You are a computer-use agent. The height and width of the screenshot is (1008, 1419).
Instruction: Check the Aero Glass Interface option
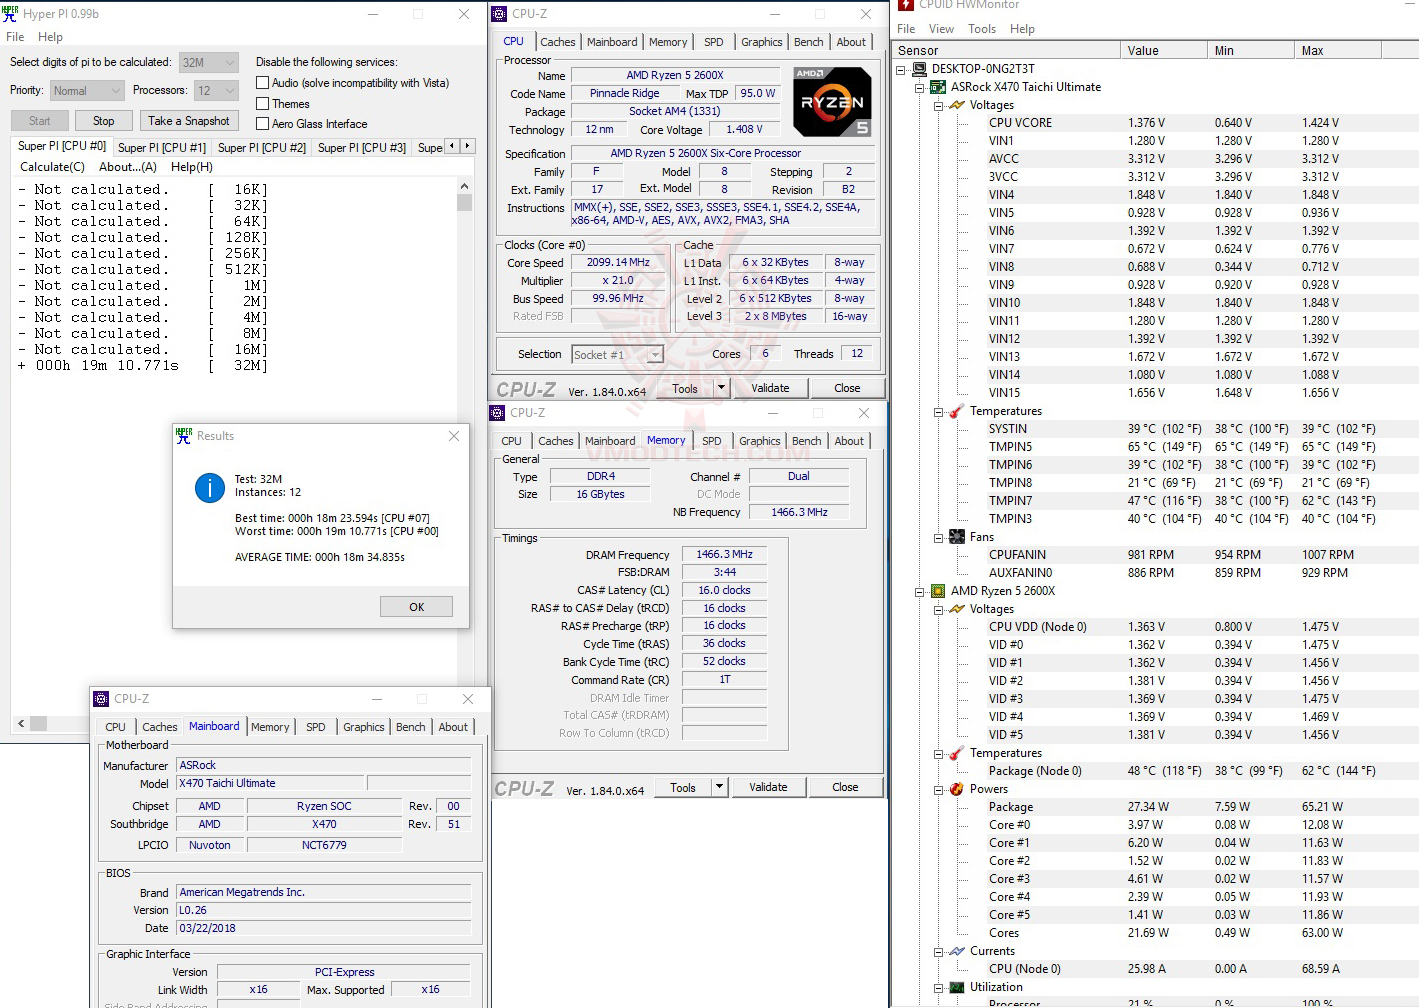pos(263,124)
